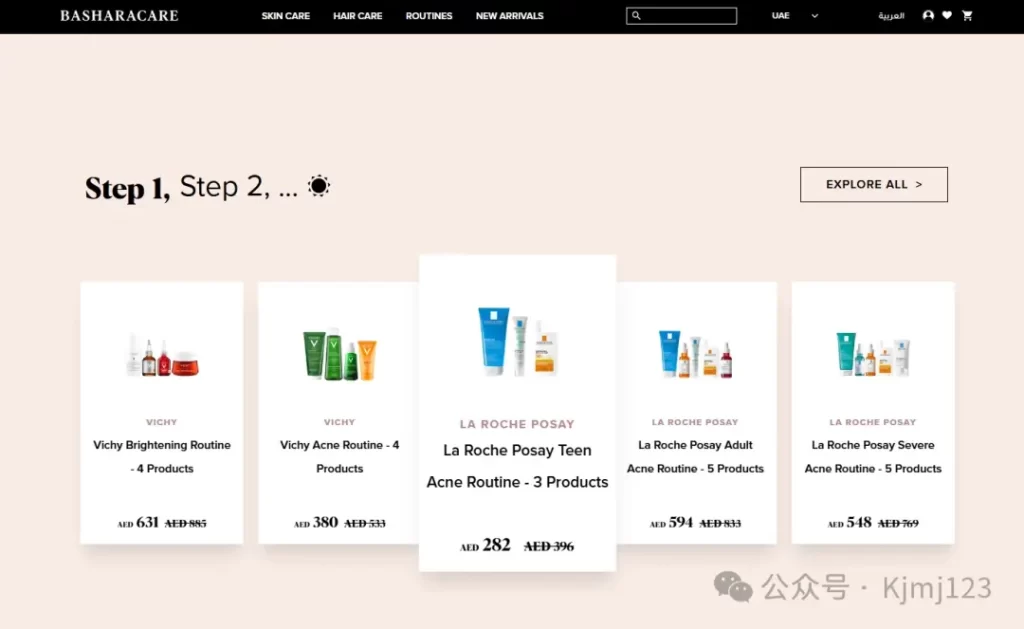Click the AED 282 price
Image resolution: width=1024 pixels, height=629 pixels.
coord(485,545)
